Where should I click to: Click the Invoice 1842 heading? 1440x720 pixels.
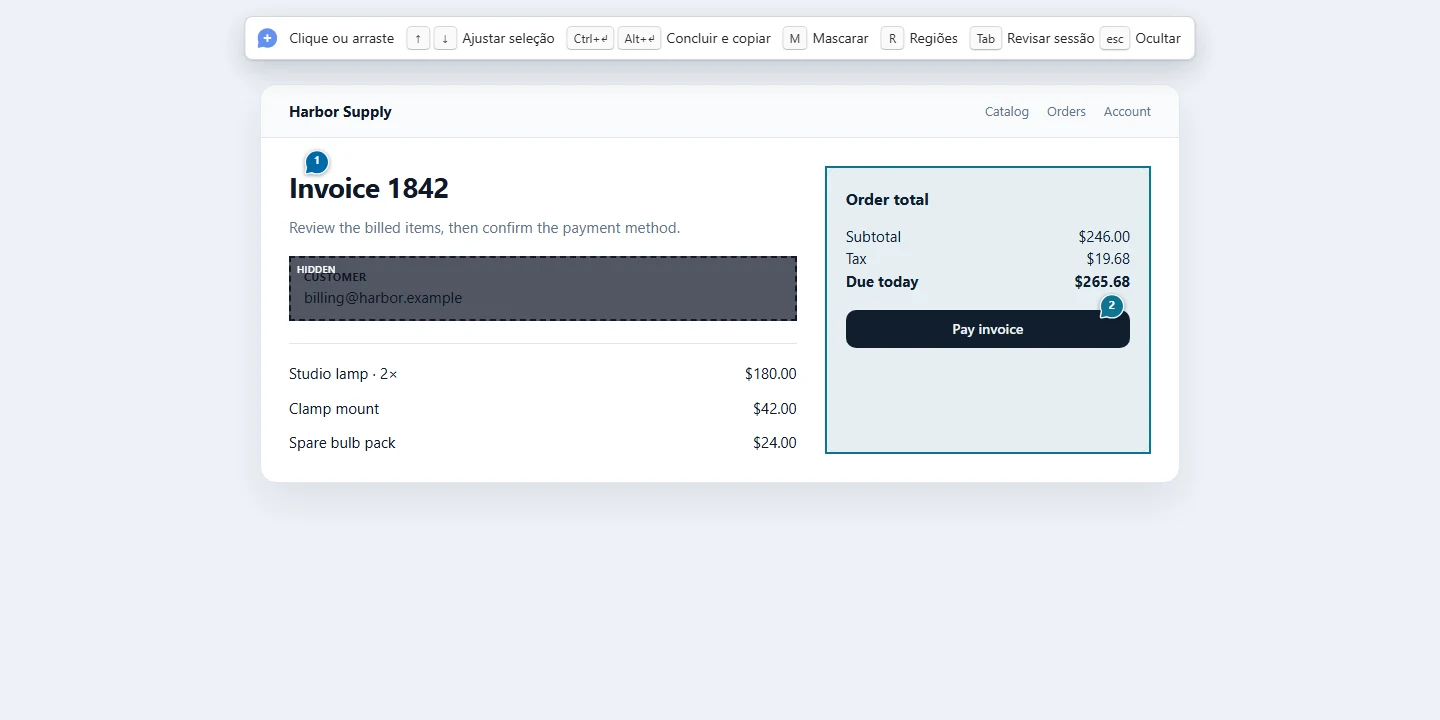(x=369, y=188)
